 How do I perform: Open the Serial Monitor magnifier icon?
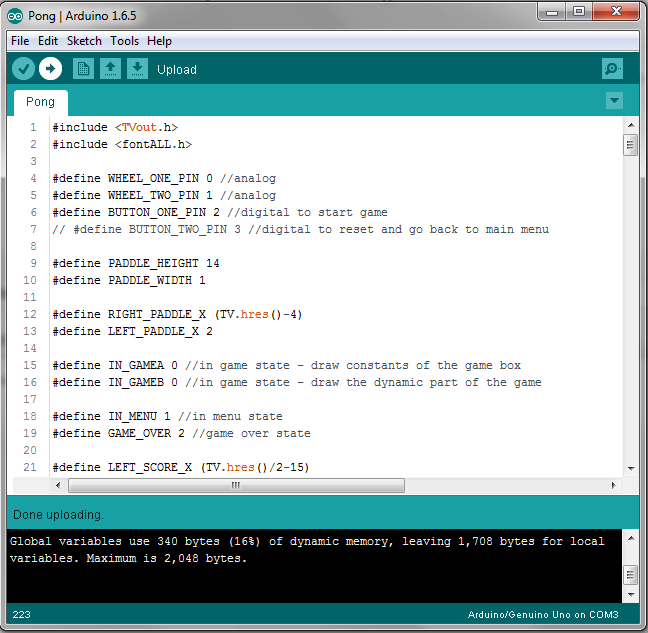point(612,69)
